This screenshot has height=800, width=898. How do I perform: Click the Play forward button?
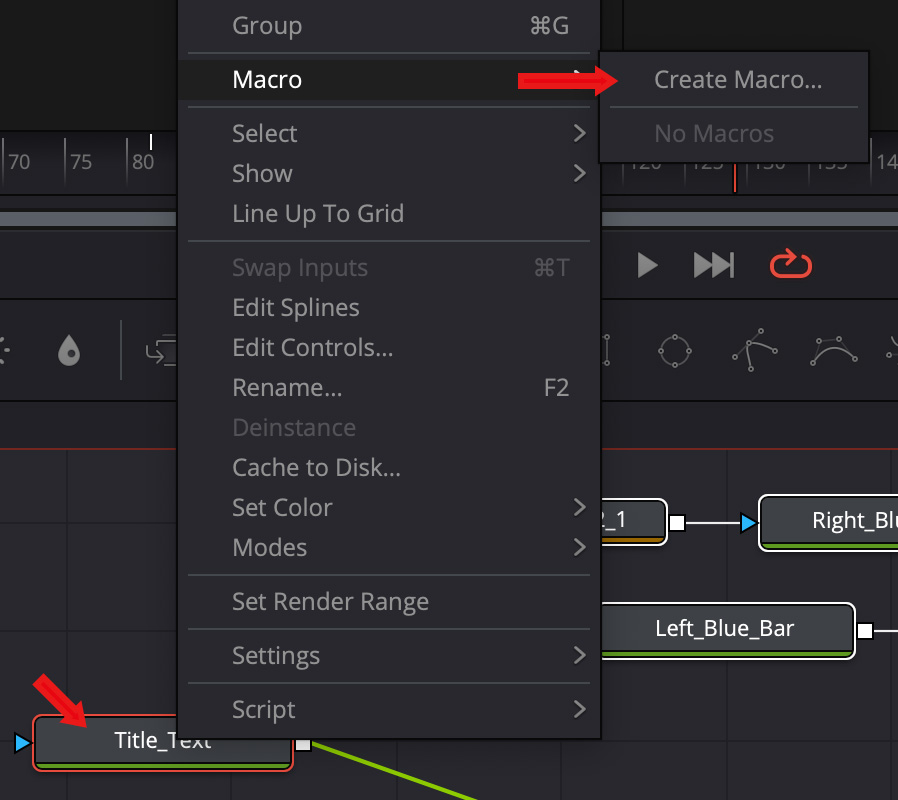pos(648,265)
